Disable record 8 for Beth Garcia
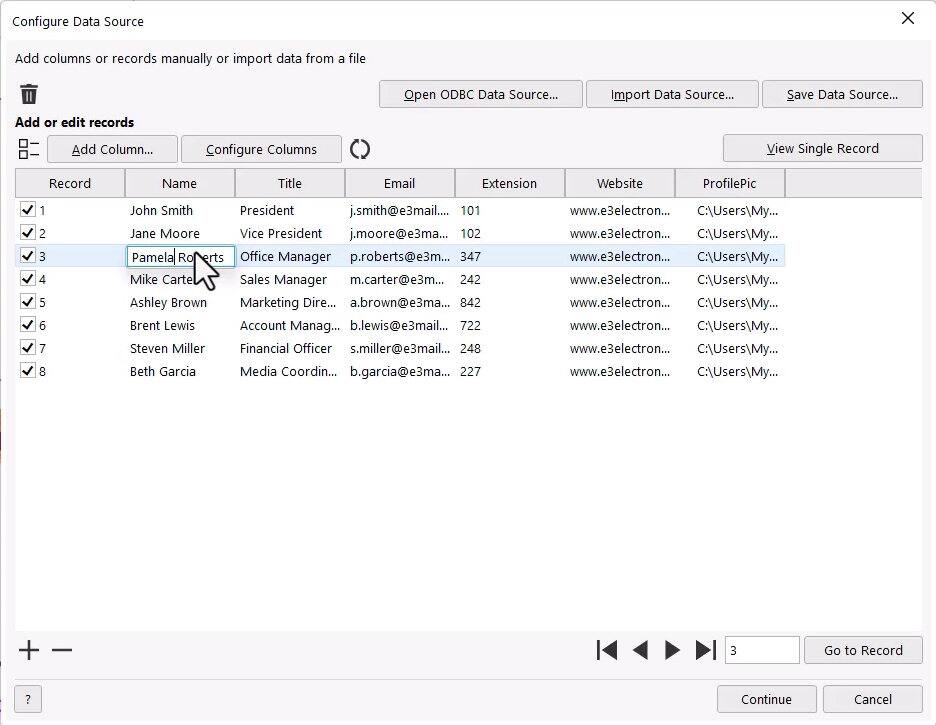The width and height of the screenshot is (936, 725). point(27,371)
